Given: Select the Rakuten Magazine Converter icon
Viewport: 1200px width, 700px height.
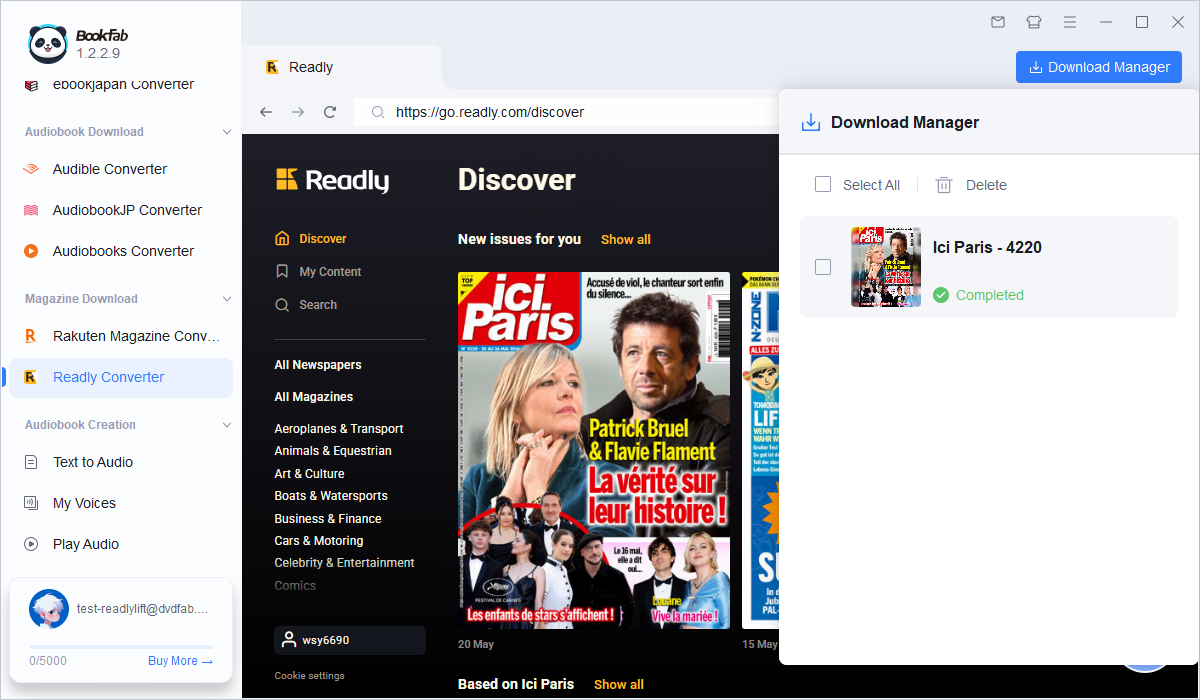Looking at the screenshot, I should tap(31, 336).
